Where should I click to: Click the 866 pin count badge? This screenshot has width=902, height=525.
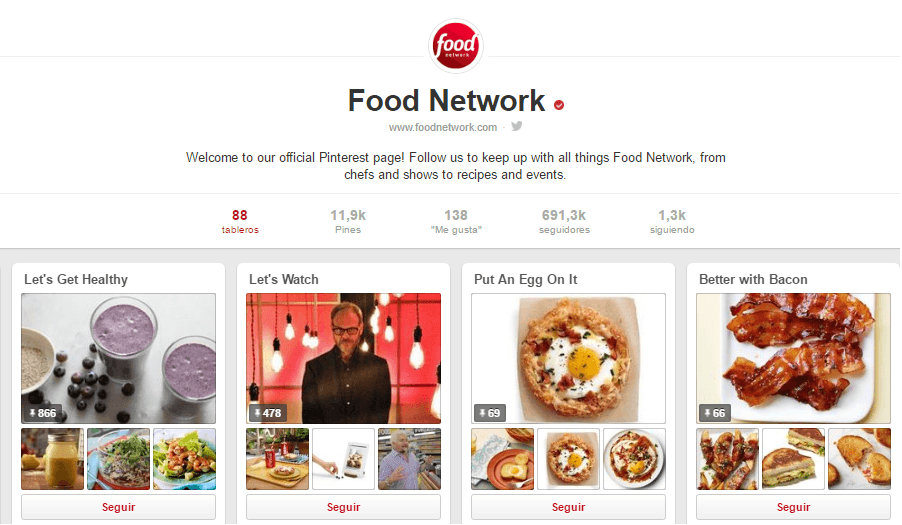pos(43,413)
